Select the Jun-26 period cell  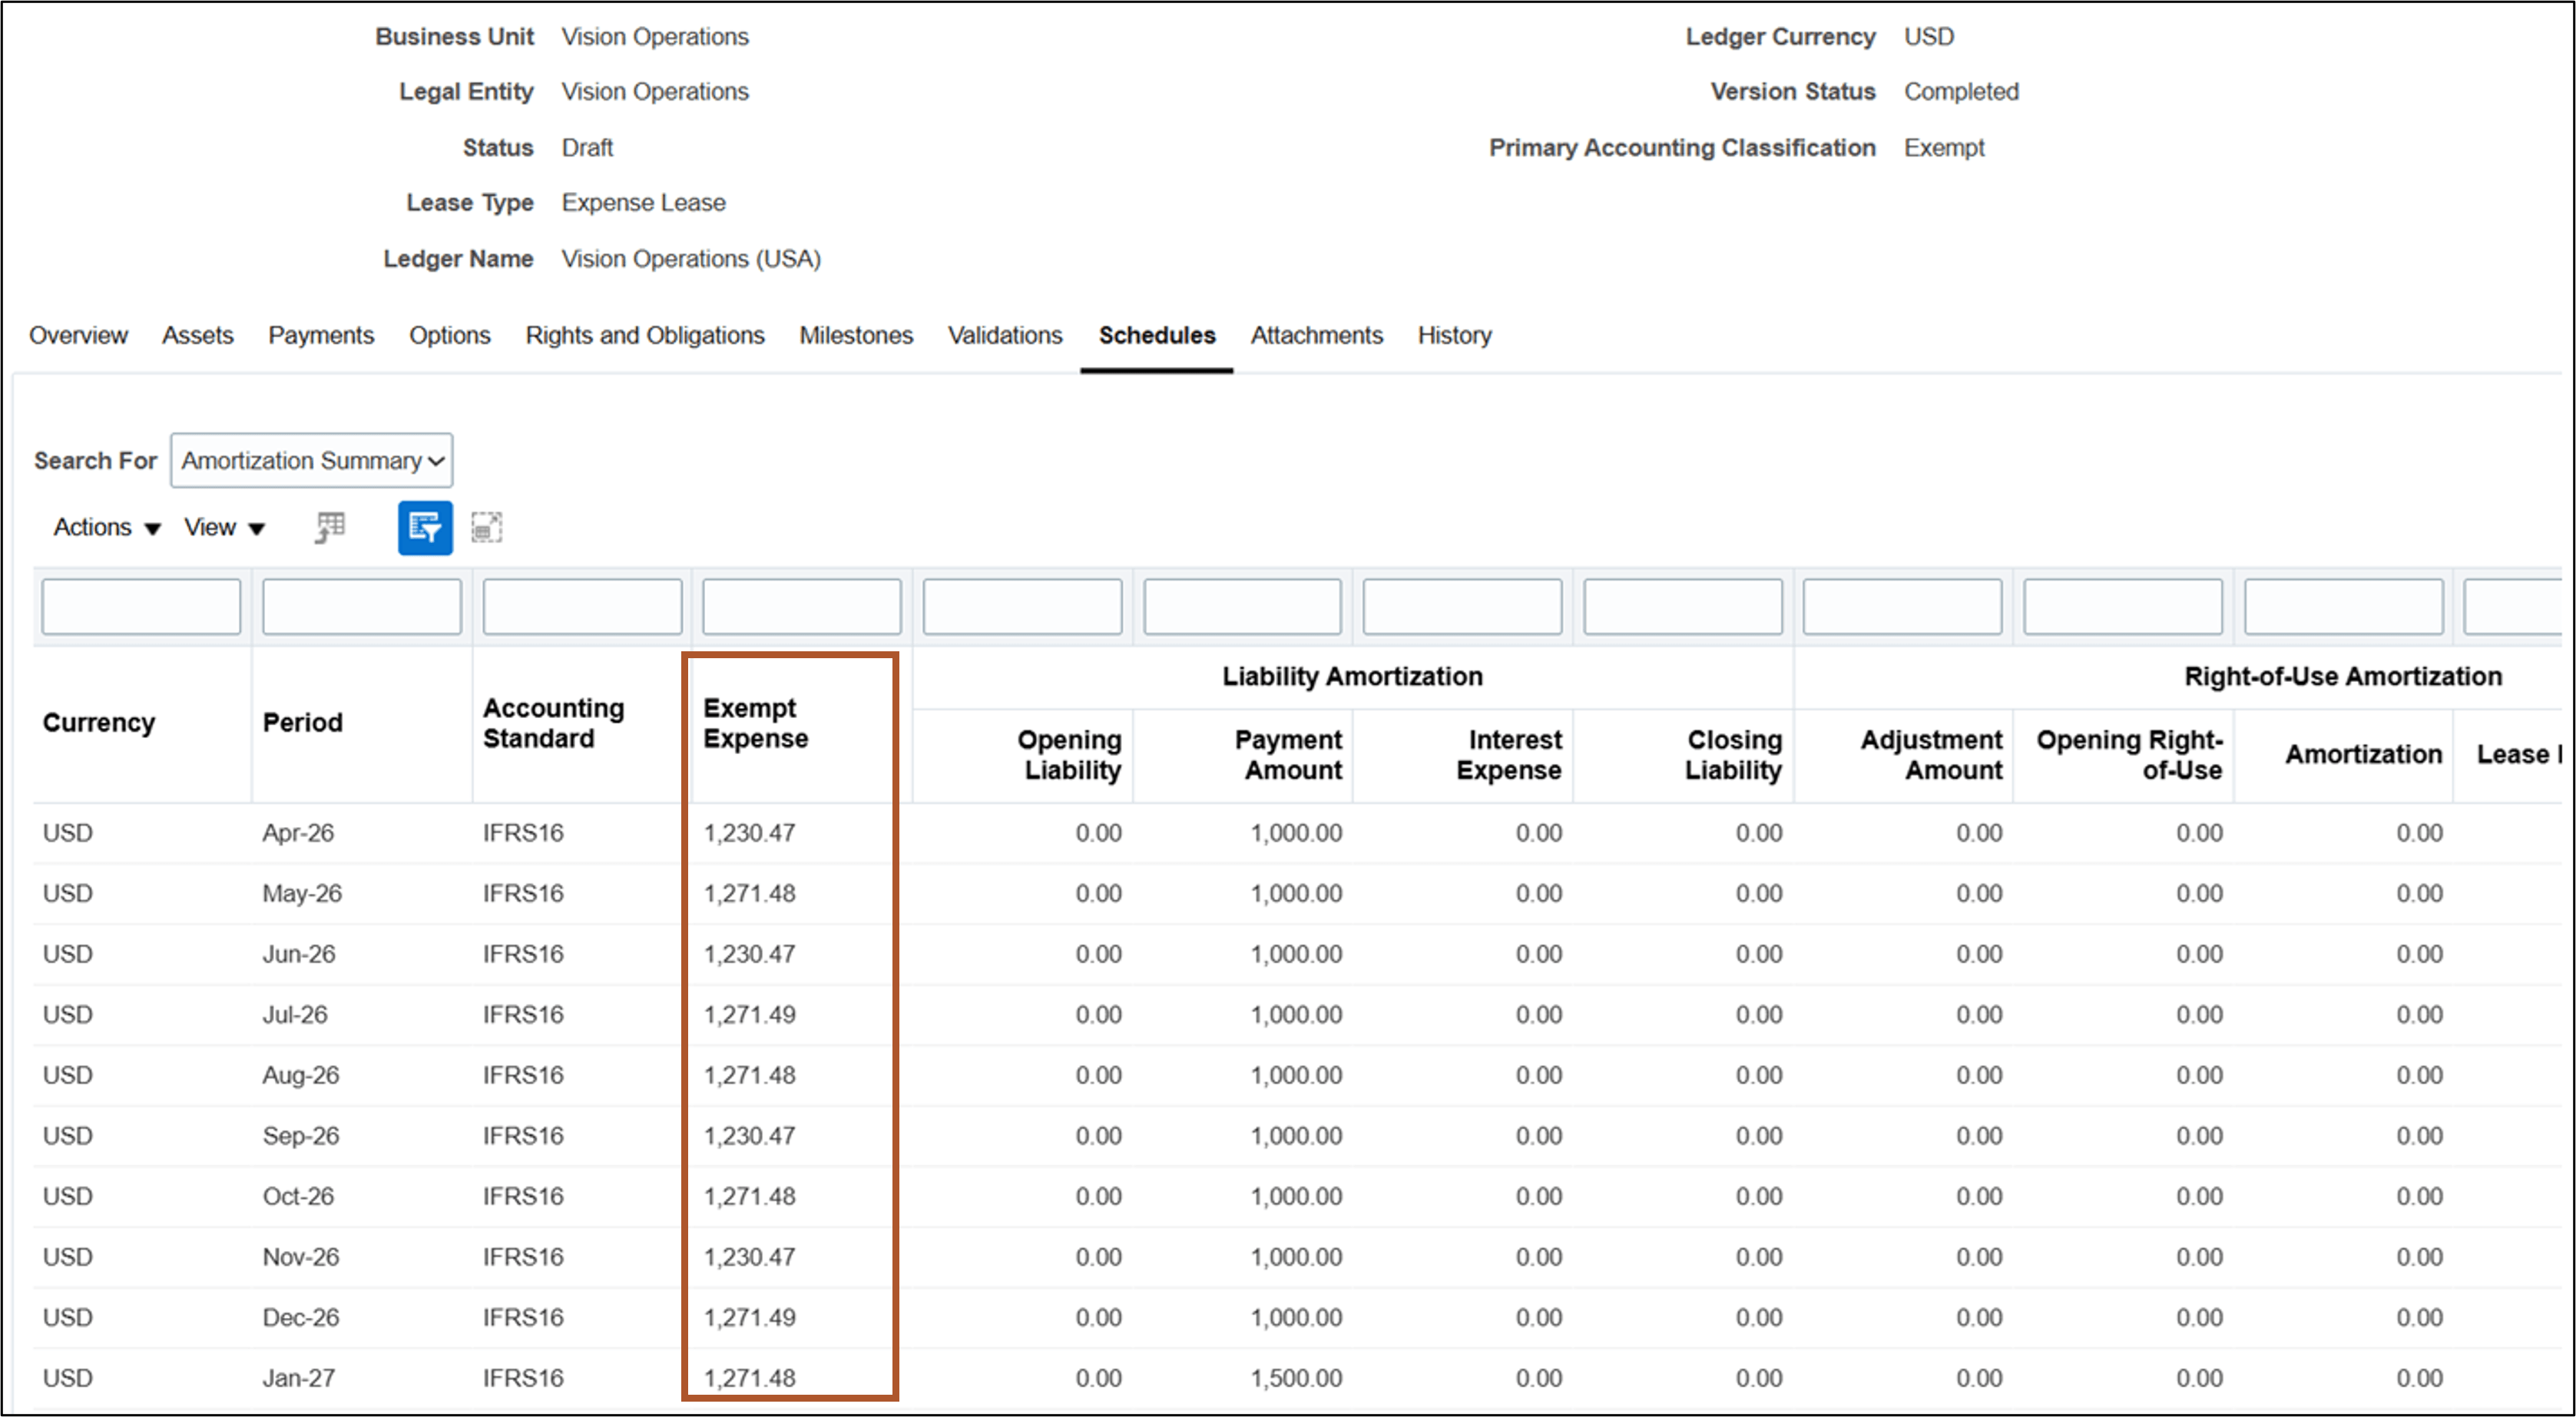[x=299, y=954]
